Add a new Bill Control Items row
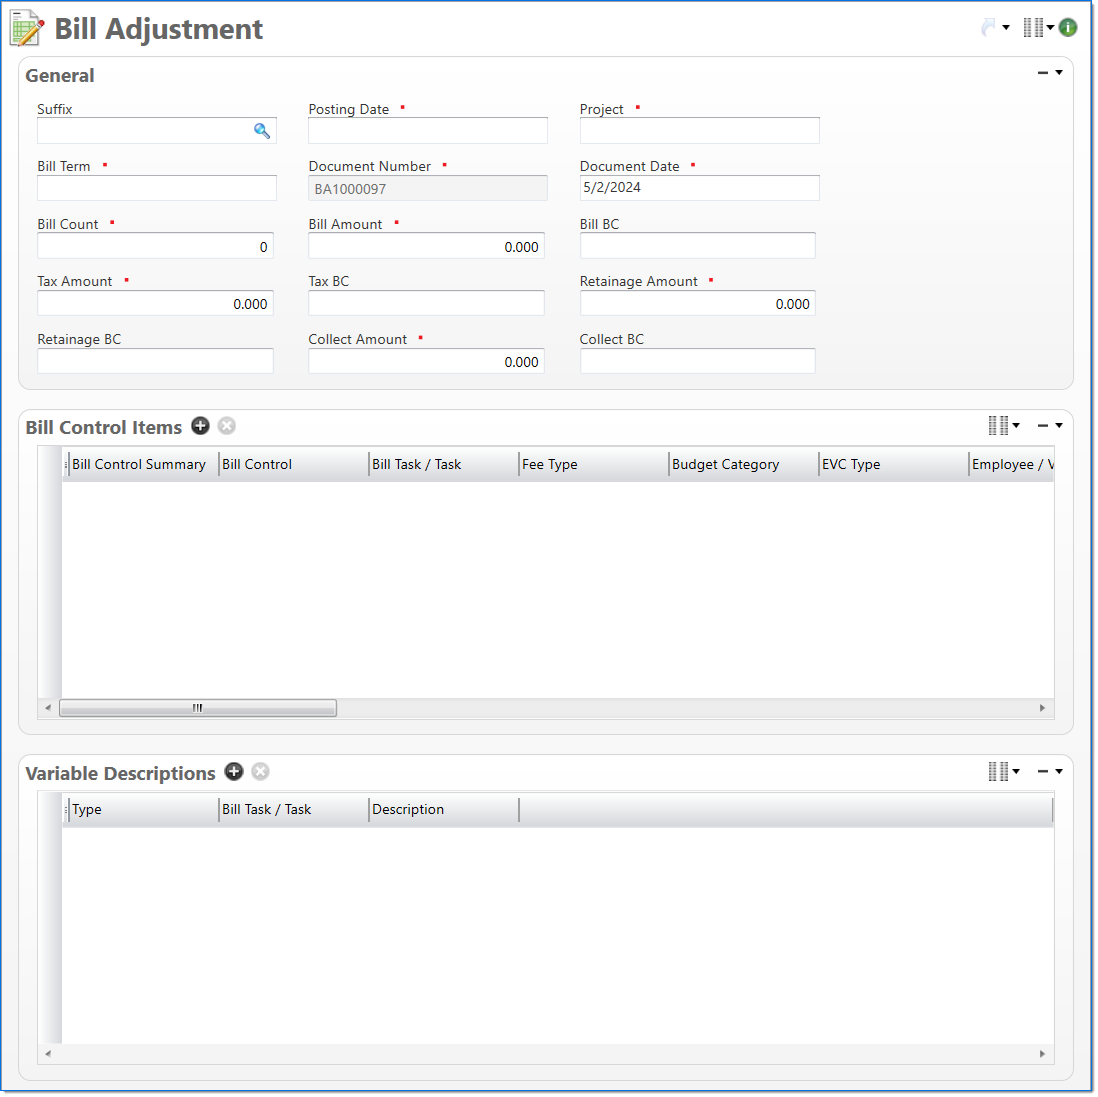The height and width of the screenshot is (1097, 1098). 201,426
